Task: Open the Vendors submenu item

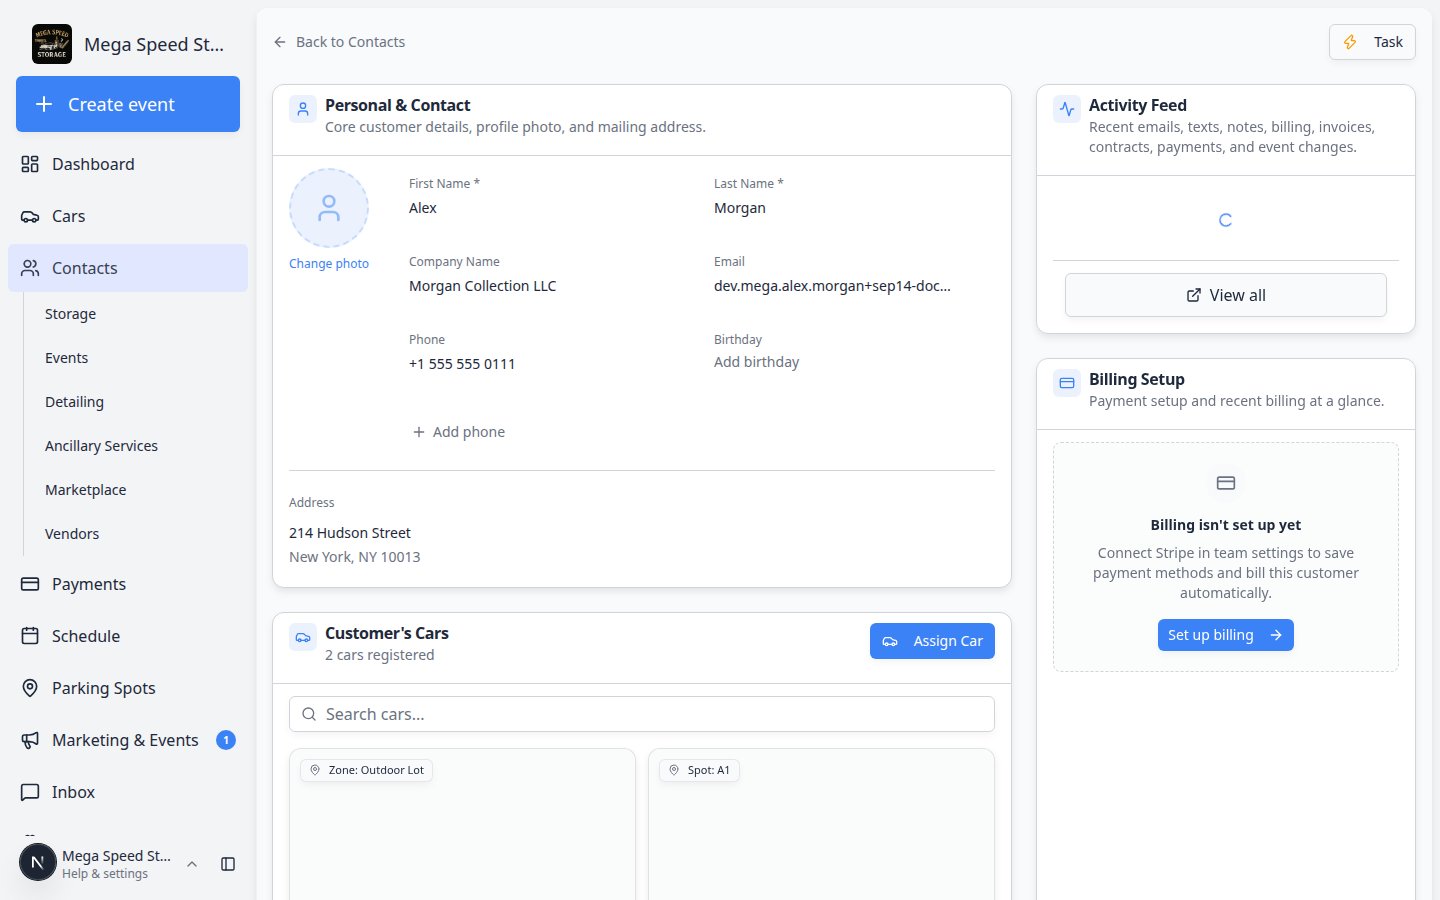Action: tap(72, 534)
